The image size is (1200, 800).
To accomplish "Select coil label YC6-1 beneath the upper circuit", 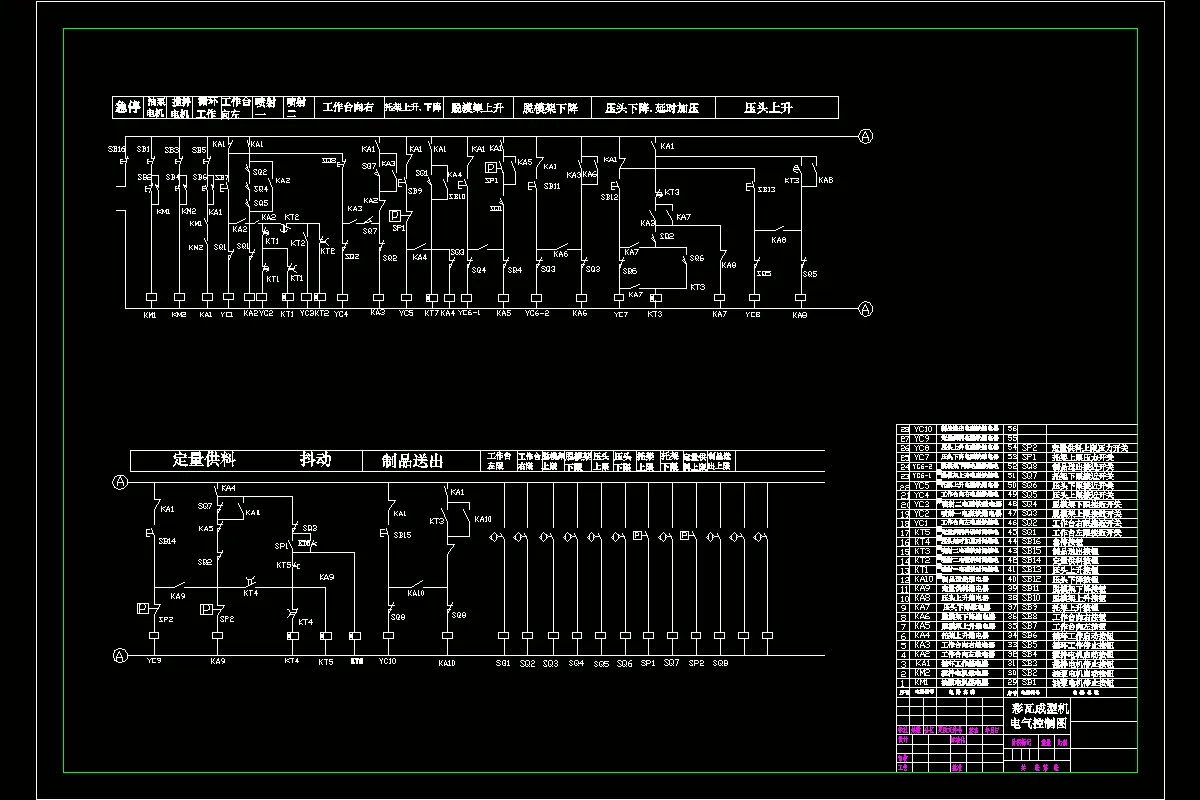I will [x=469, y=313].
